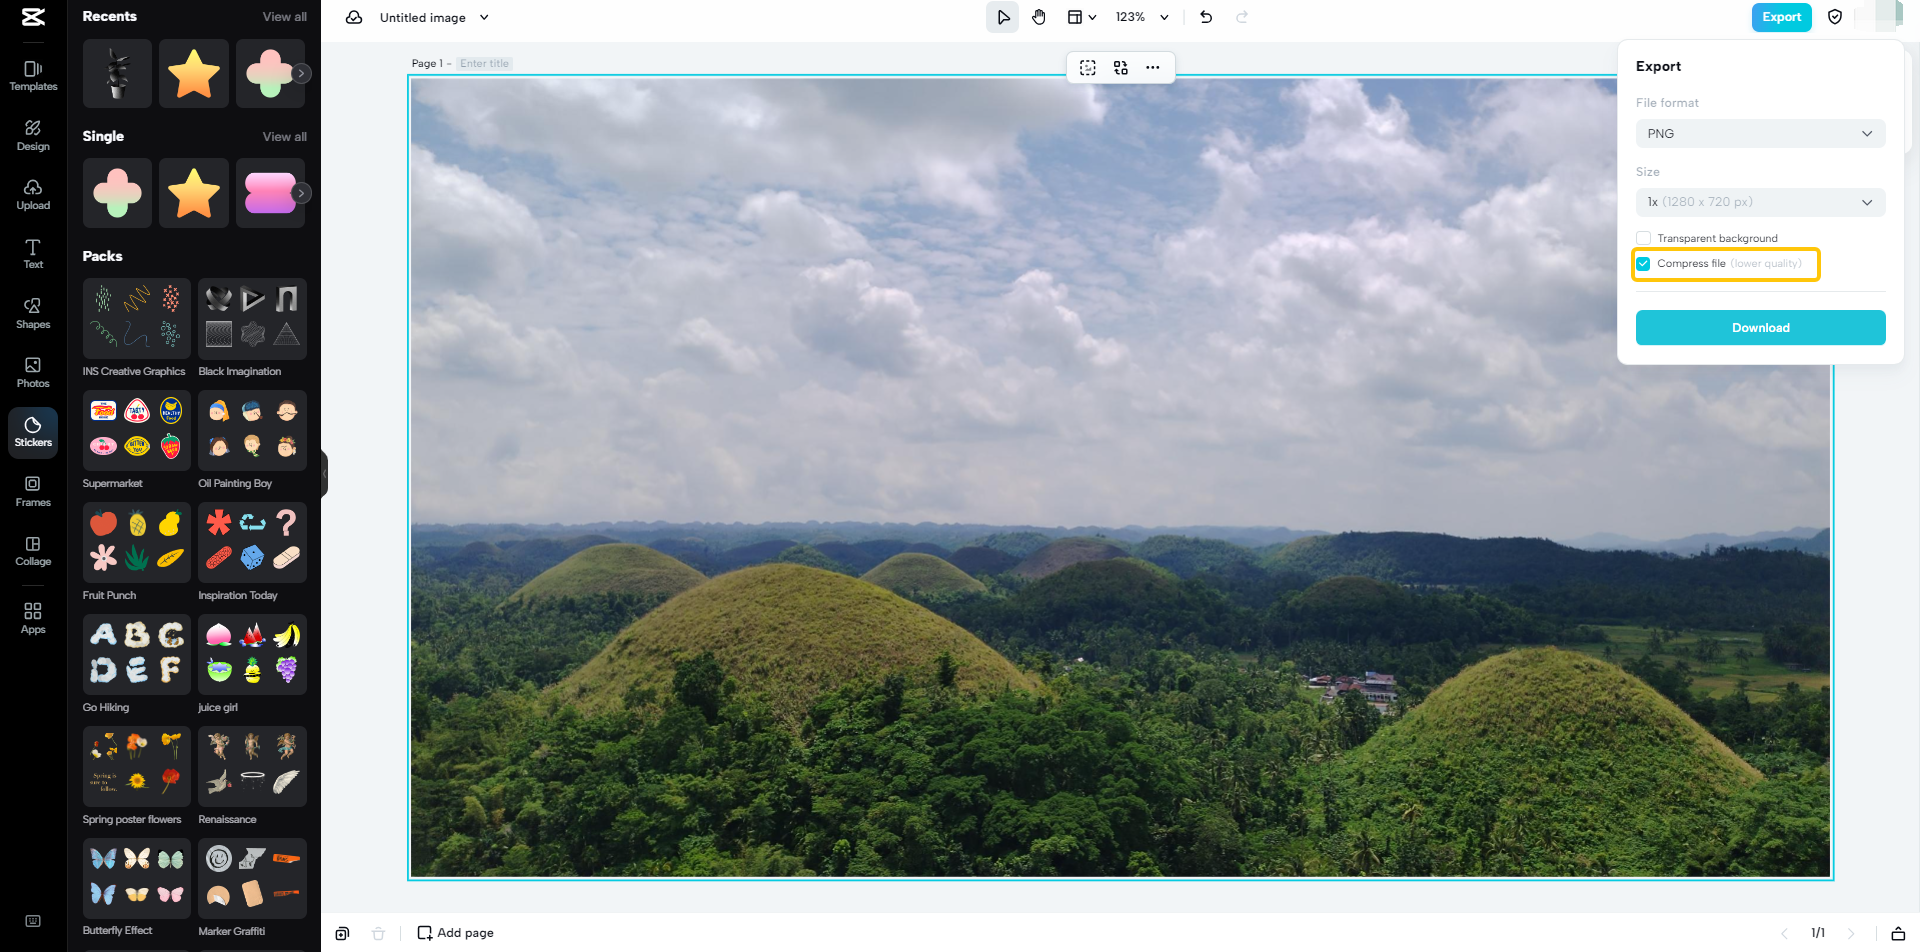Click the CapCut logo icon
Image resolution: width=1920 pixels, height=952 pixels.
tap(33, 17)
